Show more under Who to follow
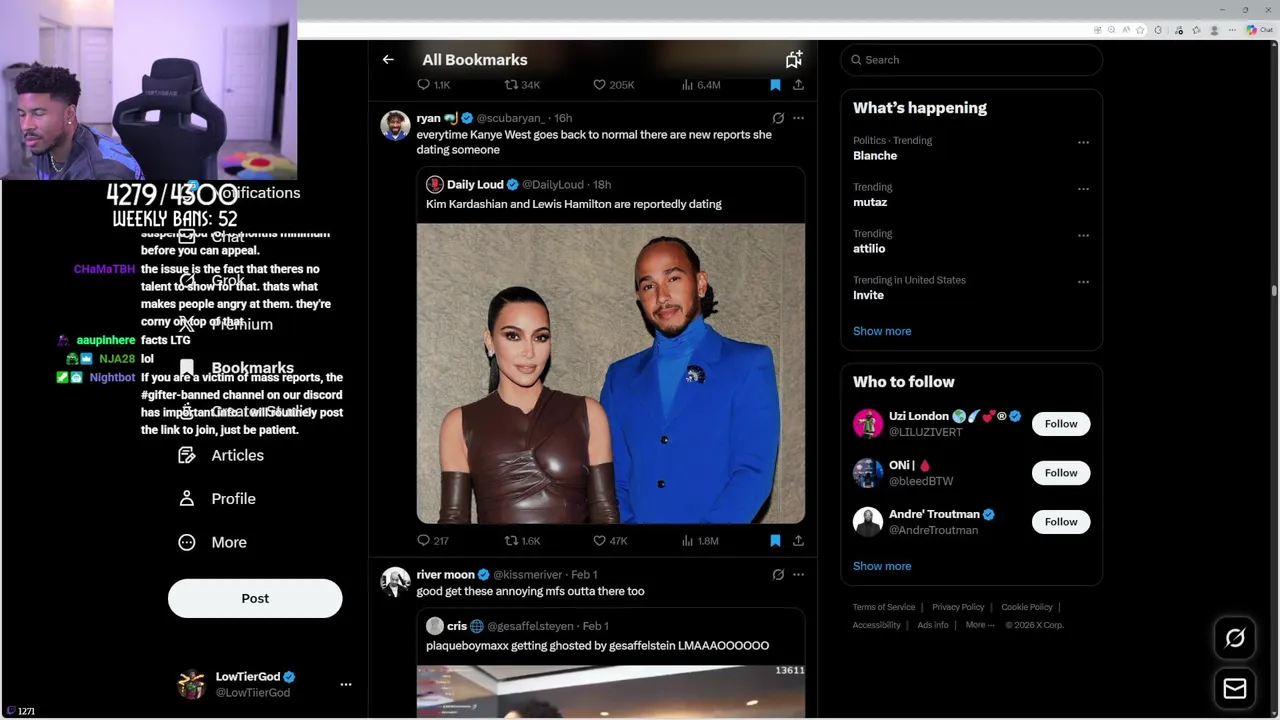The height and width of the screenshot is (720, 1280). point(882,566)
